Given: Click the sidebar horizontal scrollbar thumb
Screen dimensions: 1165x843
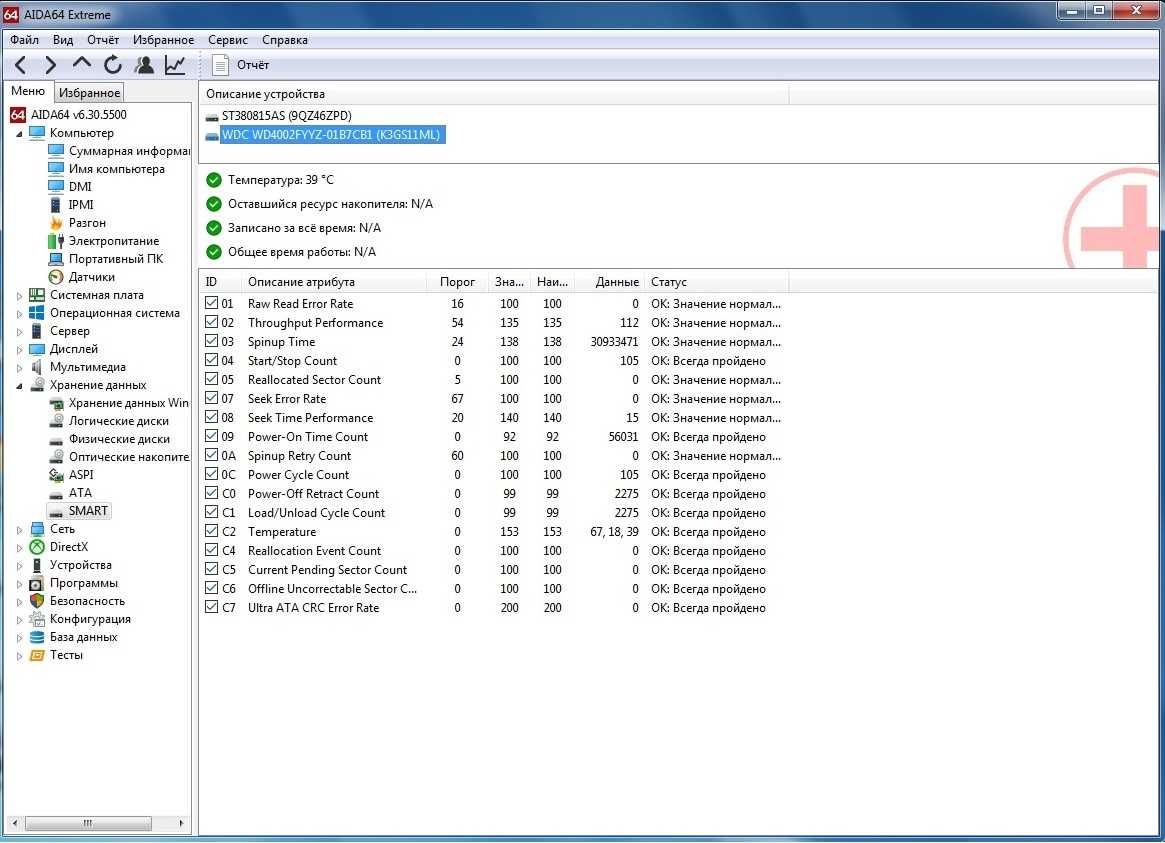Looking at the screenshot, I should [x=88, y=823].
